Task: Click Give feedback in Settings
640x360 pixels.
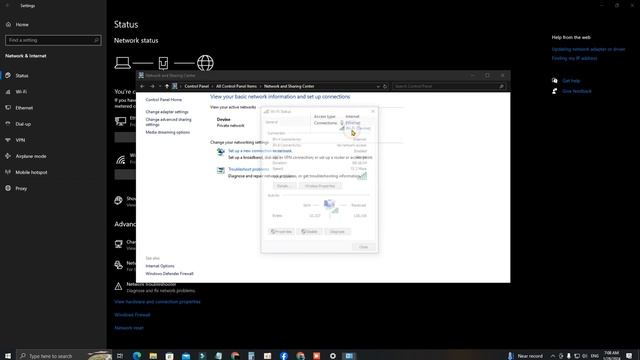Action: [577, 91]
